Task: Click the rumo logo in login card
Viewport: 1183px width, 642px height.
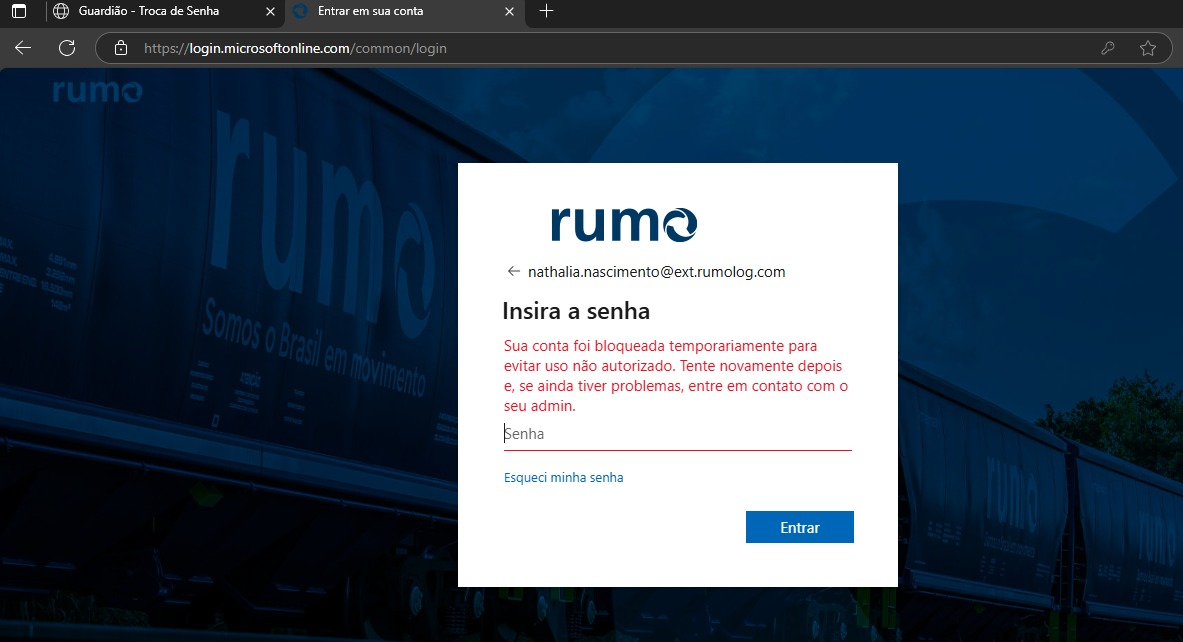Action: tap(624, 224)
